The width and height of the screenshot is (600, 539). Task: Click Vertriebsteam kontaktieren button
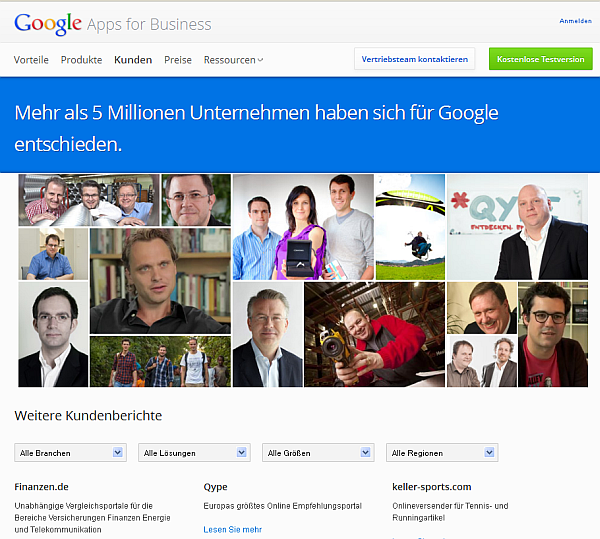tap(414, 59)
